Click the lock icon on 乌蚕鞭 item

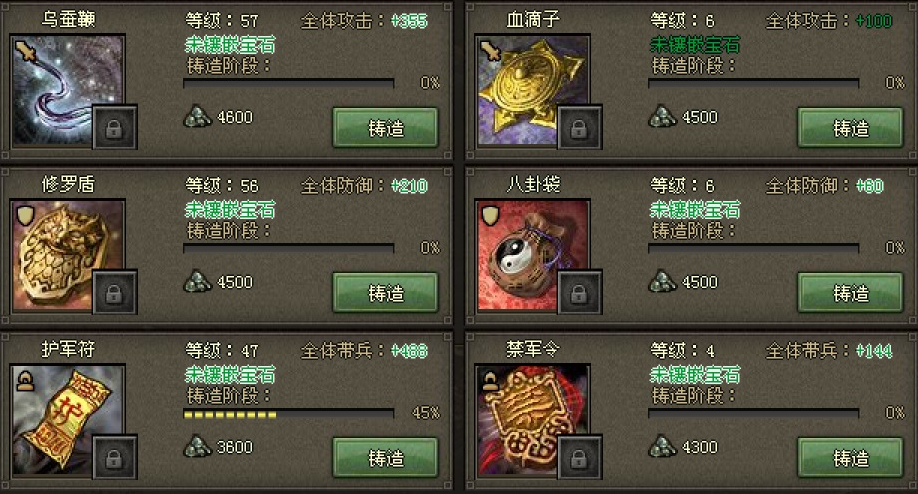pos(114,127)
